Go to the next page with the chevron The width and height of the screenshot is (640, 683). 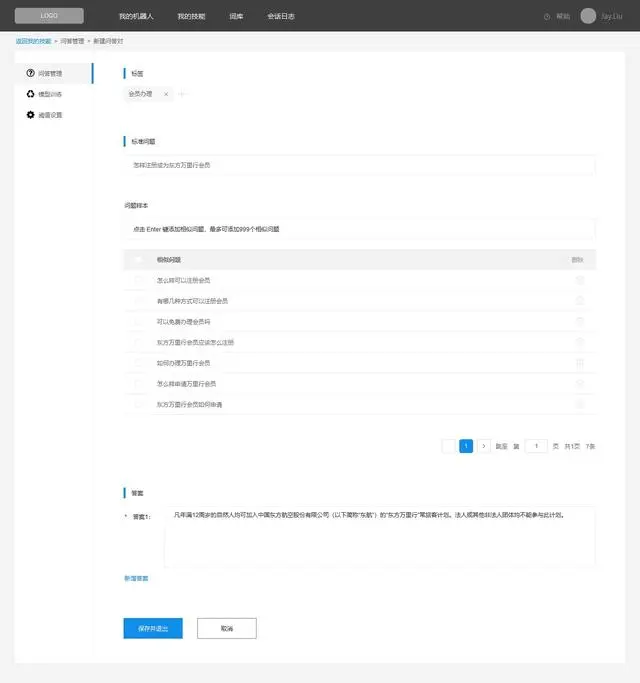click(x=484, y=446)
